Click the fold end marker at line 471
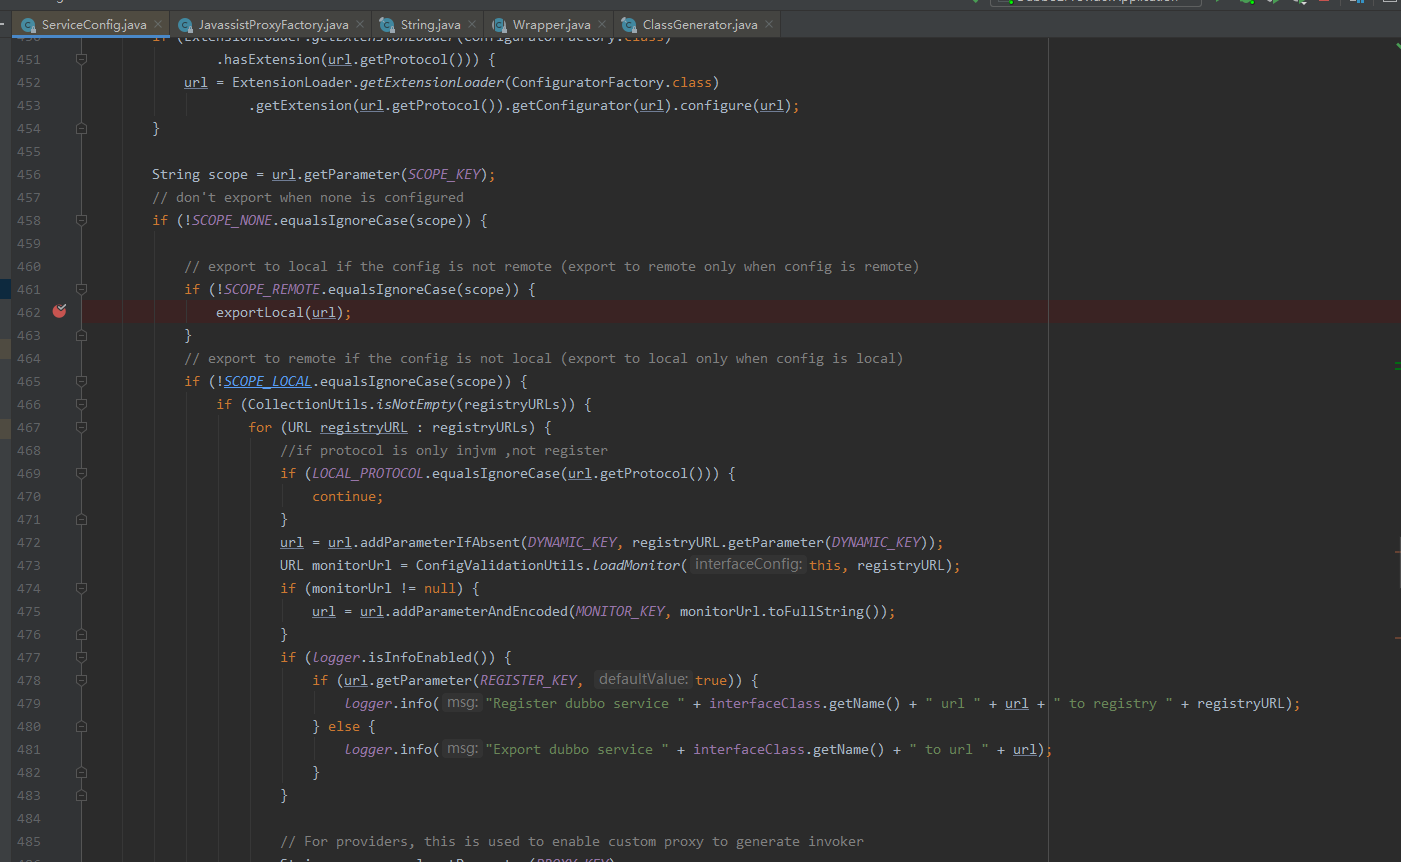The width and height of the screenshot is (1401, 862). [81, 519]
